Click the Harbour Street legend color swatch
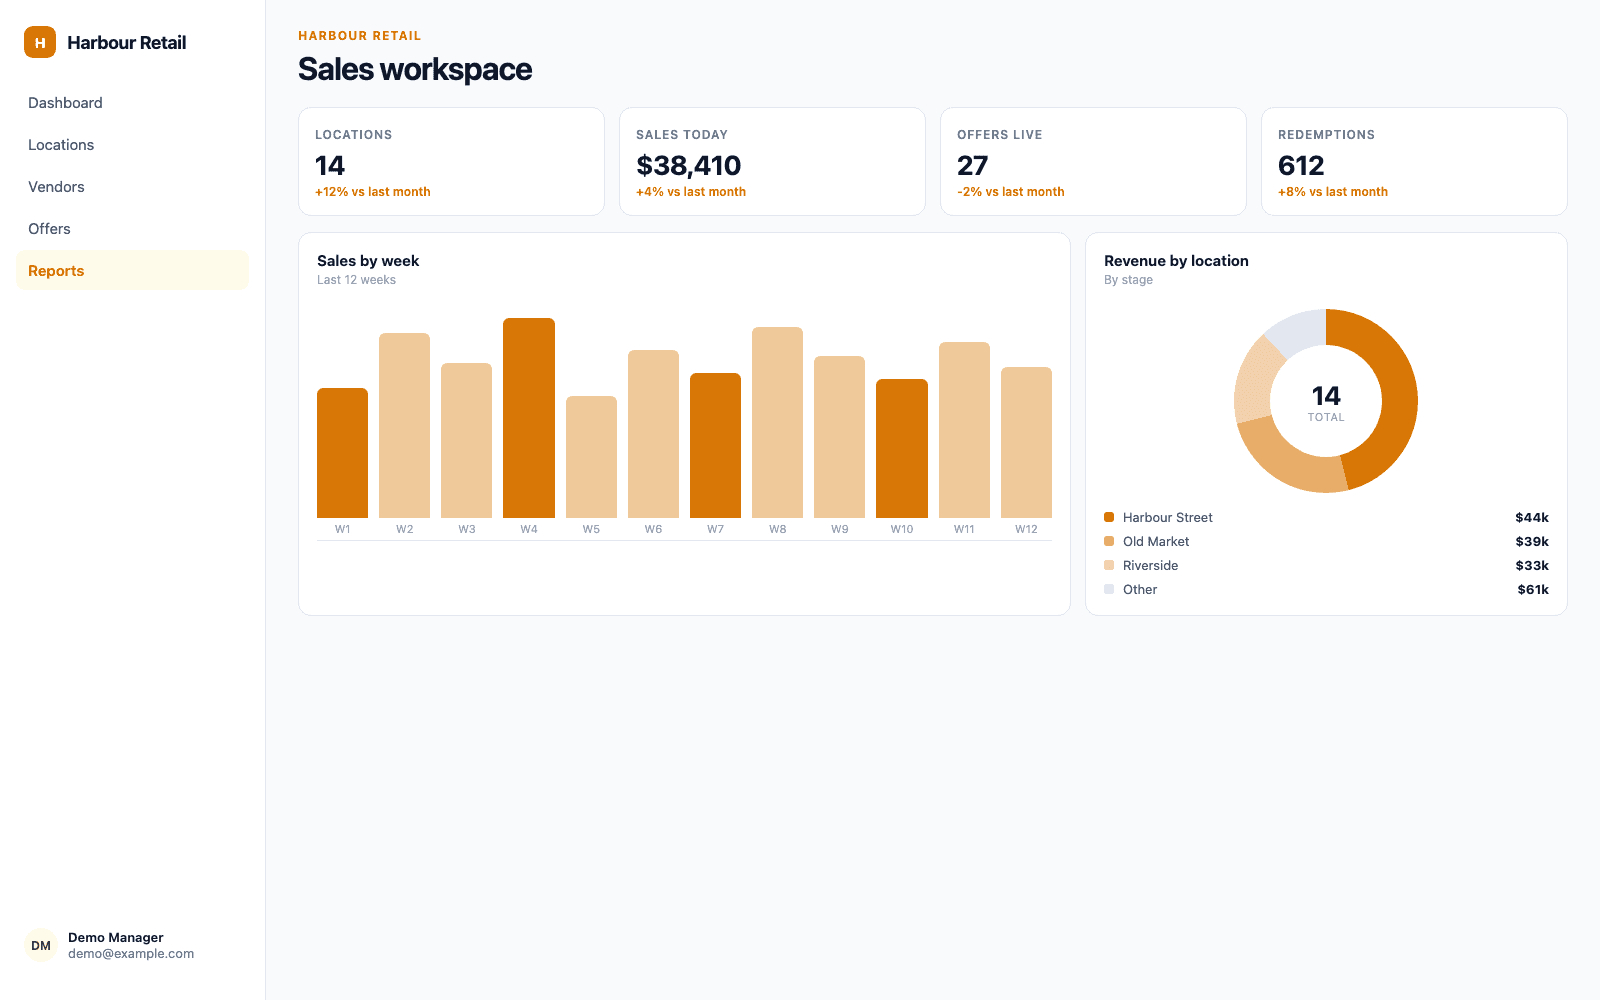 (x=1109, y=517)
